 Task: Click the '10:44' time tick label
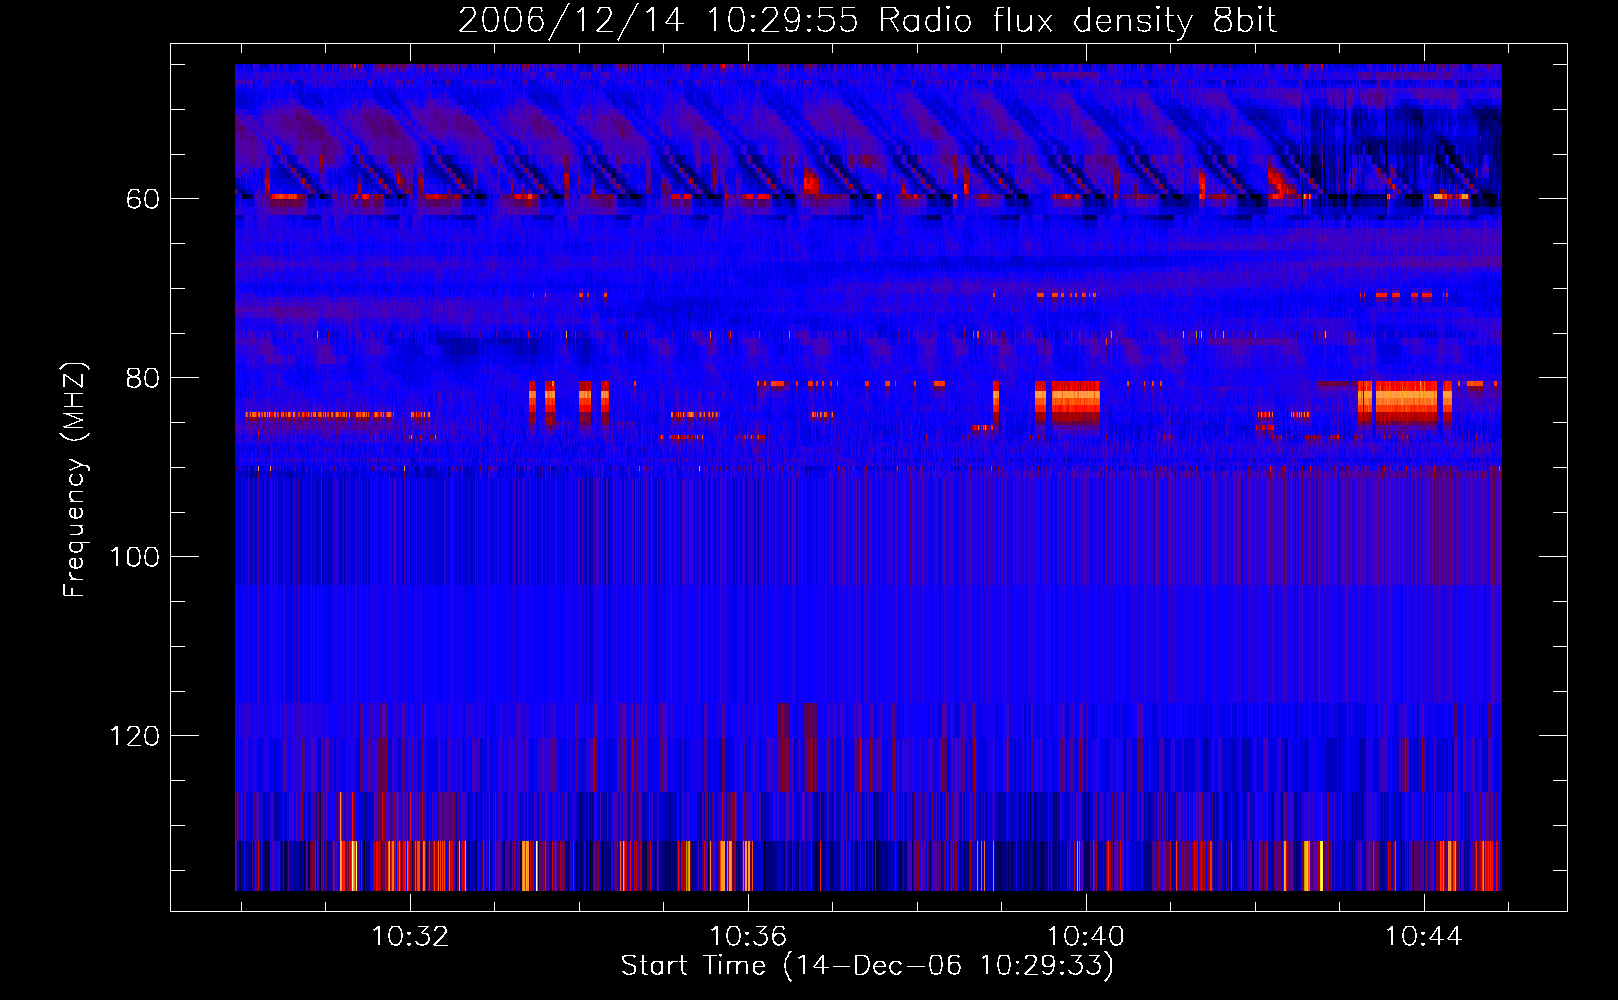click(1423, 937)
